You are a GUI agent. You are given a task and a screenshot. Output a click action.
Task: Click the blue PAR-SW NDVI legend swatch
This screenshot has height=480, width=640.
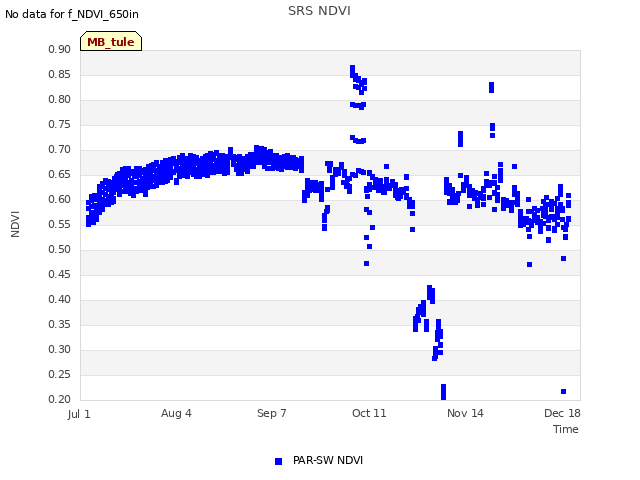point(278,461)
